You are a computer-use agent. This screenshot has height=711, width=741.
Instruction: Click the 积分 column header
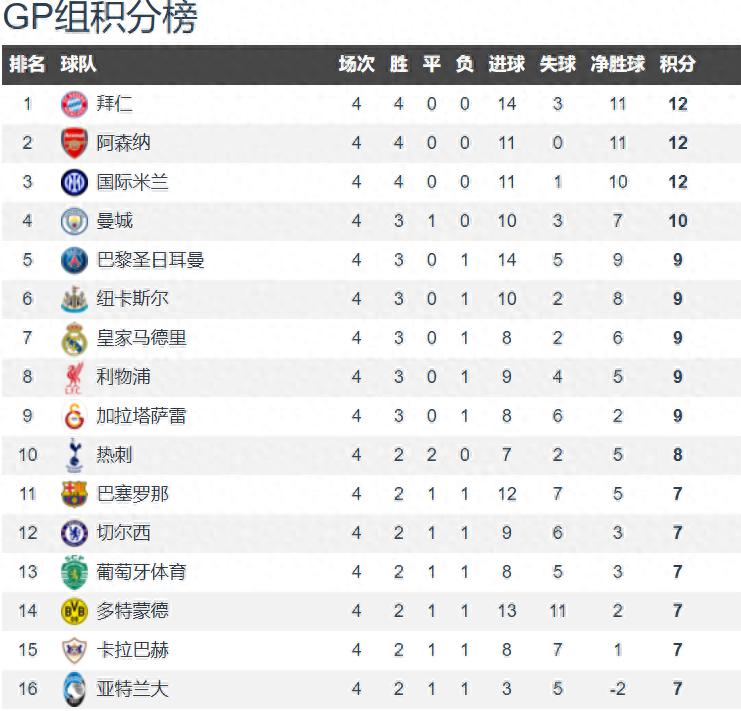pos(677,64)
